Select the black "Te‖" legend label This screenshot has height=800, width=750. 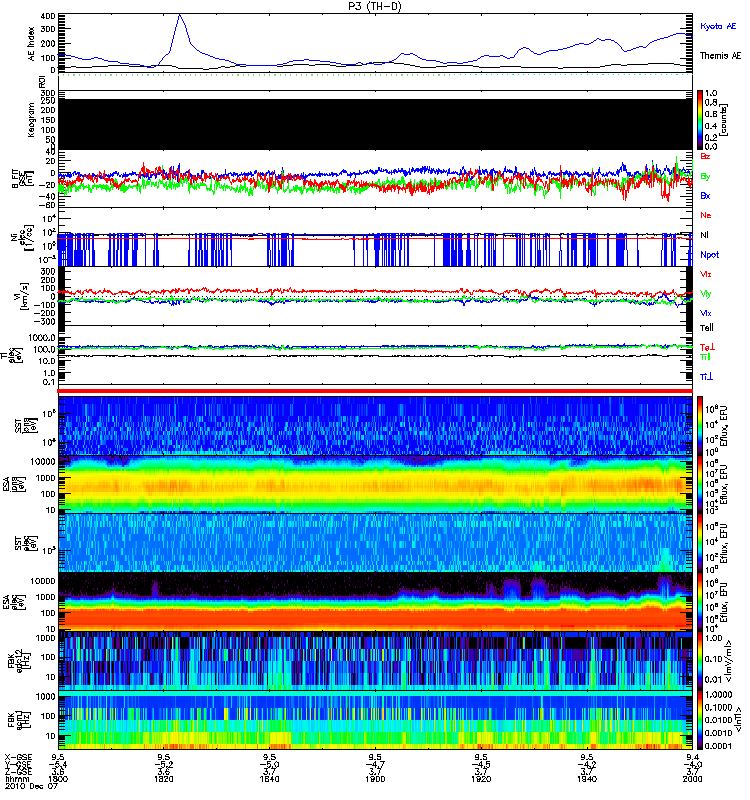click(707, 328)
